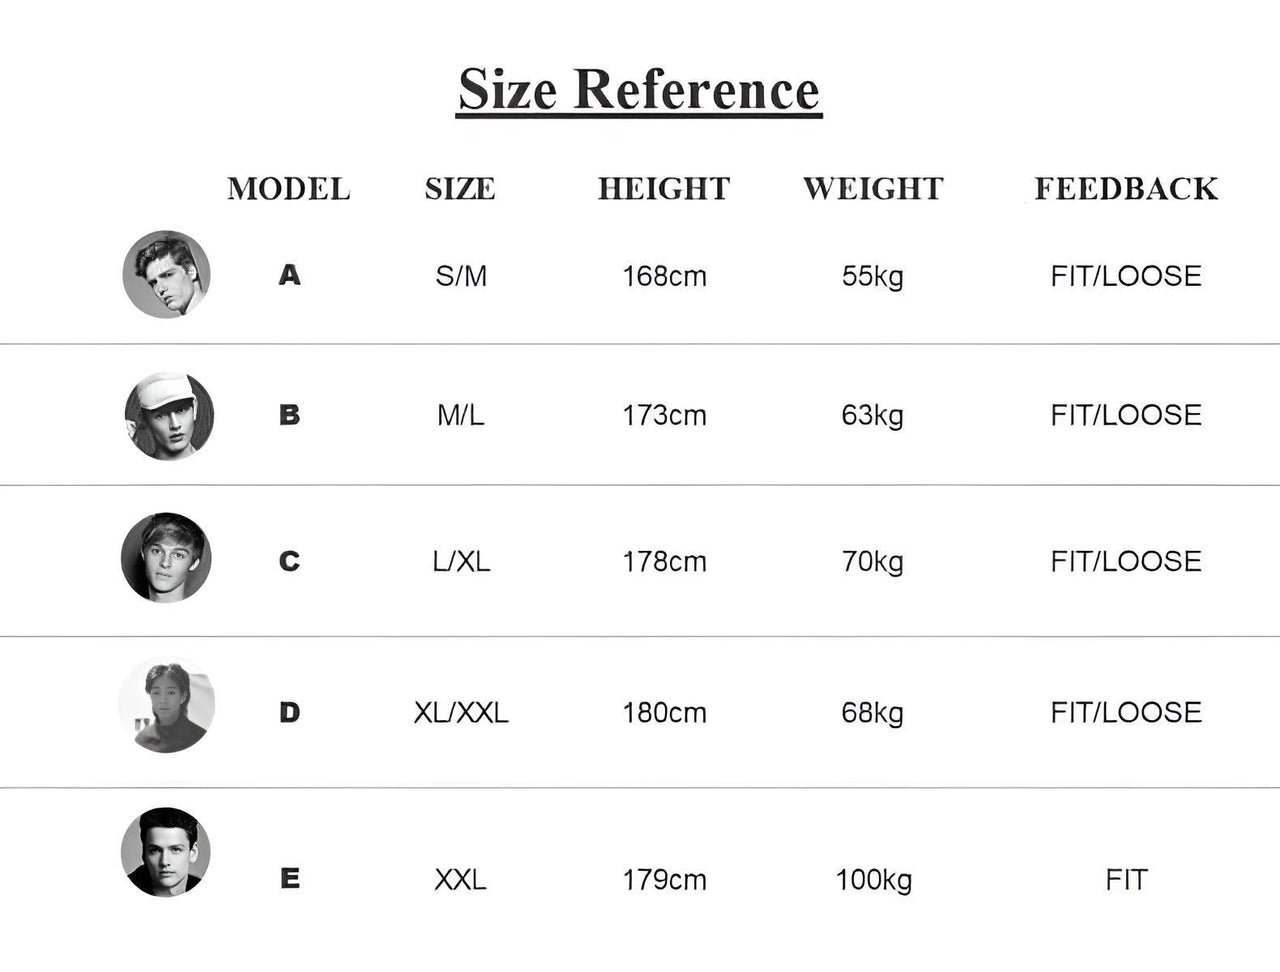
Task: Select the 178cm height cell
Action: click(x=664, y=562)
